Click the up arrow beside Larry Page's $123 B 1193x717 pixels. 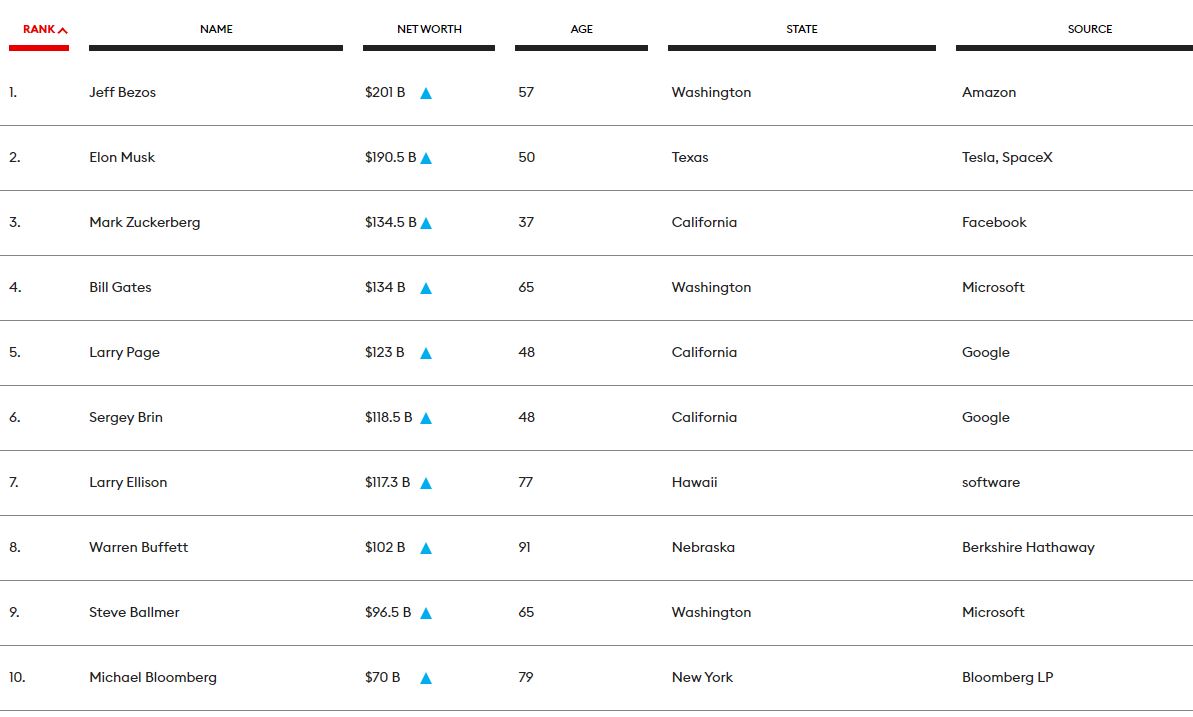click(426, 353)
